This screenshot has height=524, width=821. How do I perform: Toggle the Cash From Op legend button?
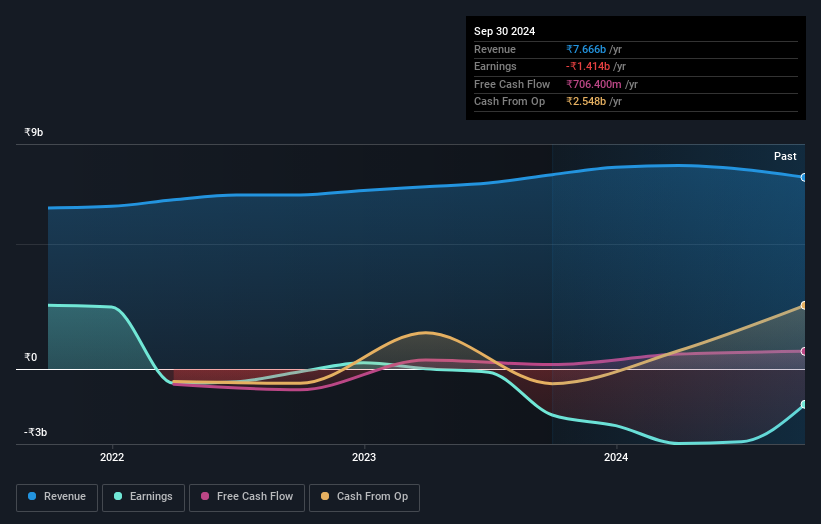[x=364, y=497]
